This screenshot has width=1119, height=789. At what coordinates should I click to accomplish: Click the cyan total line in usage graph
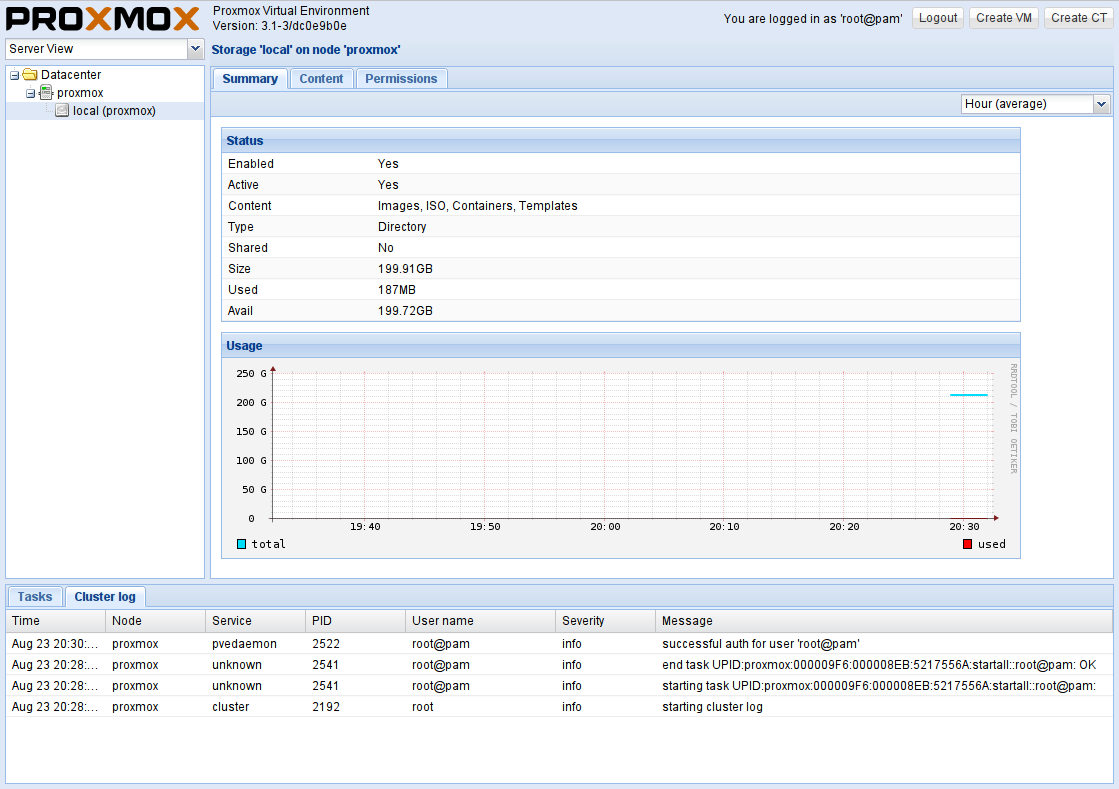(x=968, y=394)
